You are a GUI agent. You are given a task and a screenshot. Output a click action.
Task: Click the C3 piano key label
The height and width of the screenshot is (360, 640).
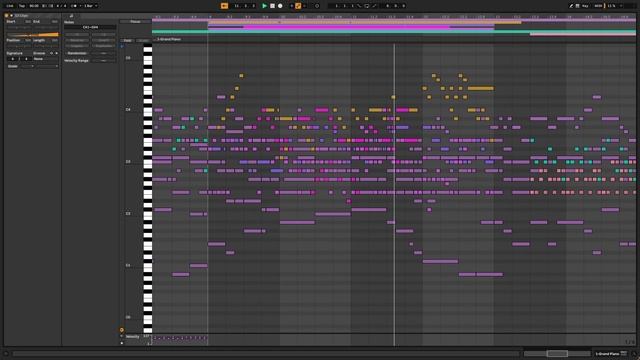click(128, 162)
